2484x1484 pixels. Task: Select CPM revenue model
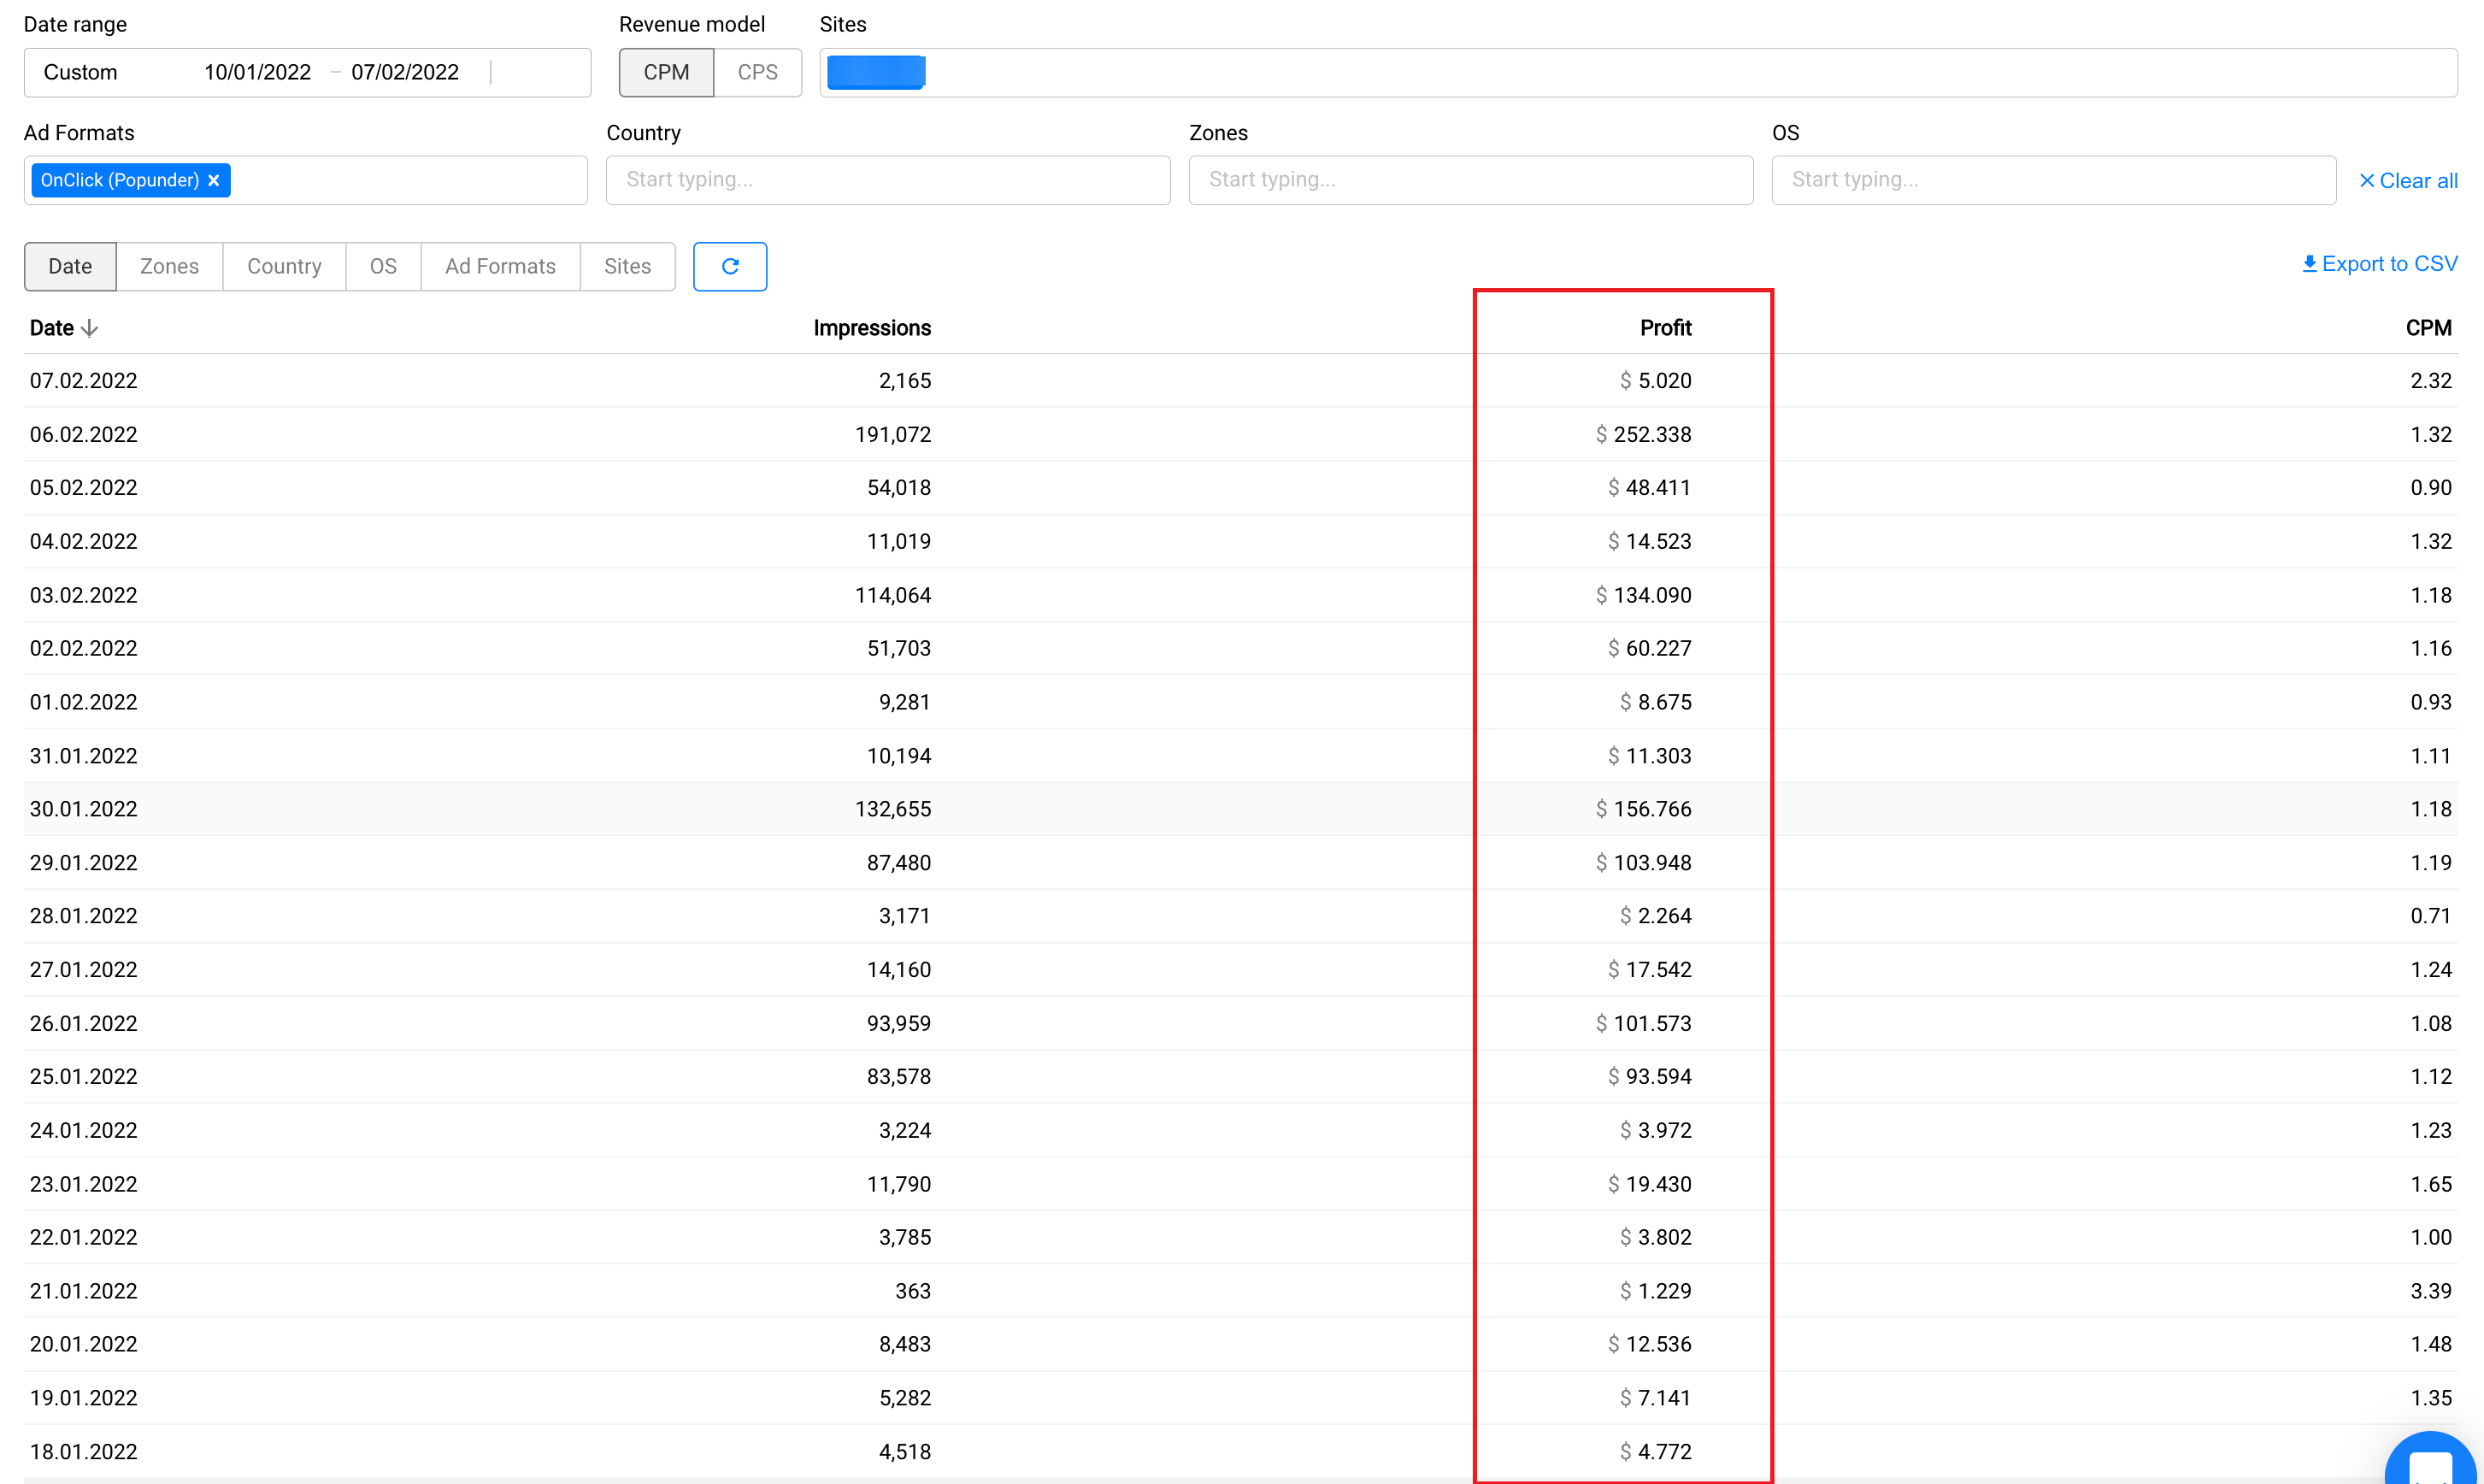point(666,72)
